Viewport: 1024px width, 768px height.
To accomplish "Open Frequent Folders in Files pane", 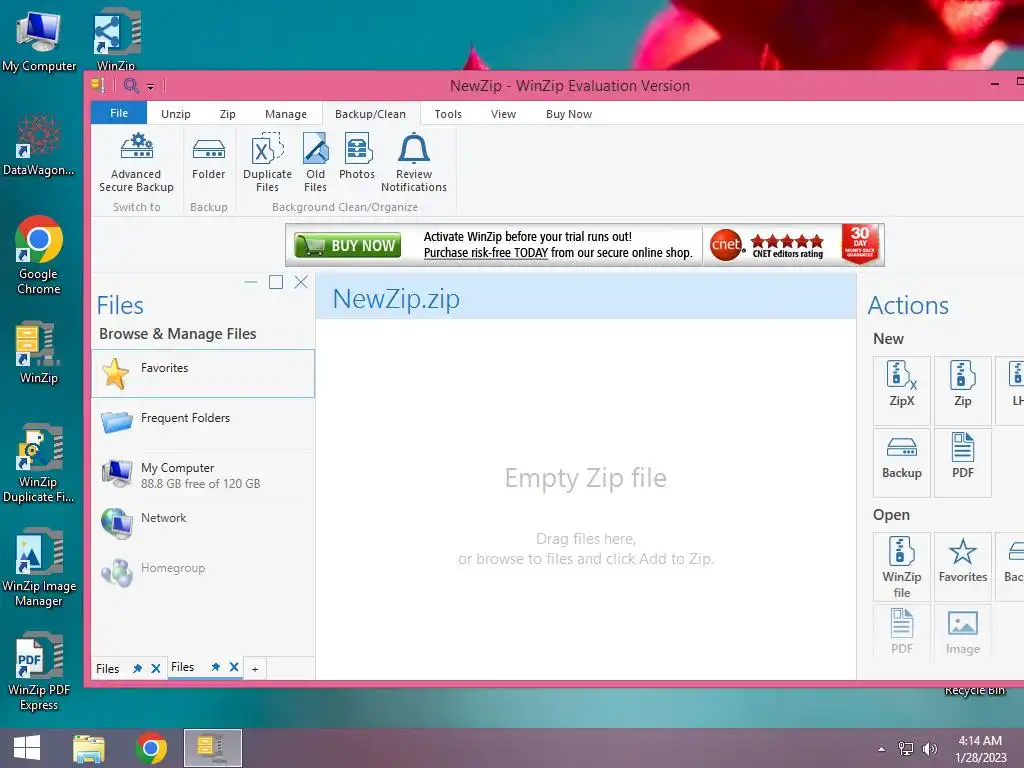I will tap(202, 423).
